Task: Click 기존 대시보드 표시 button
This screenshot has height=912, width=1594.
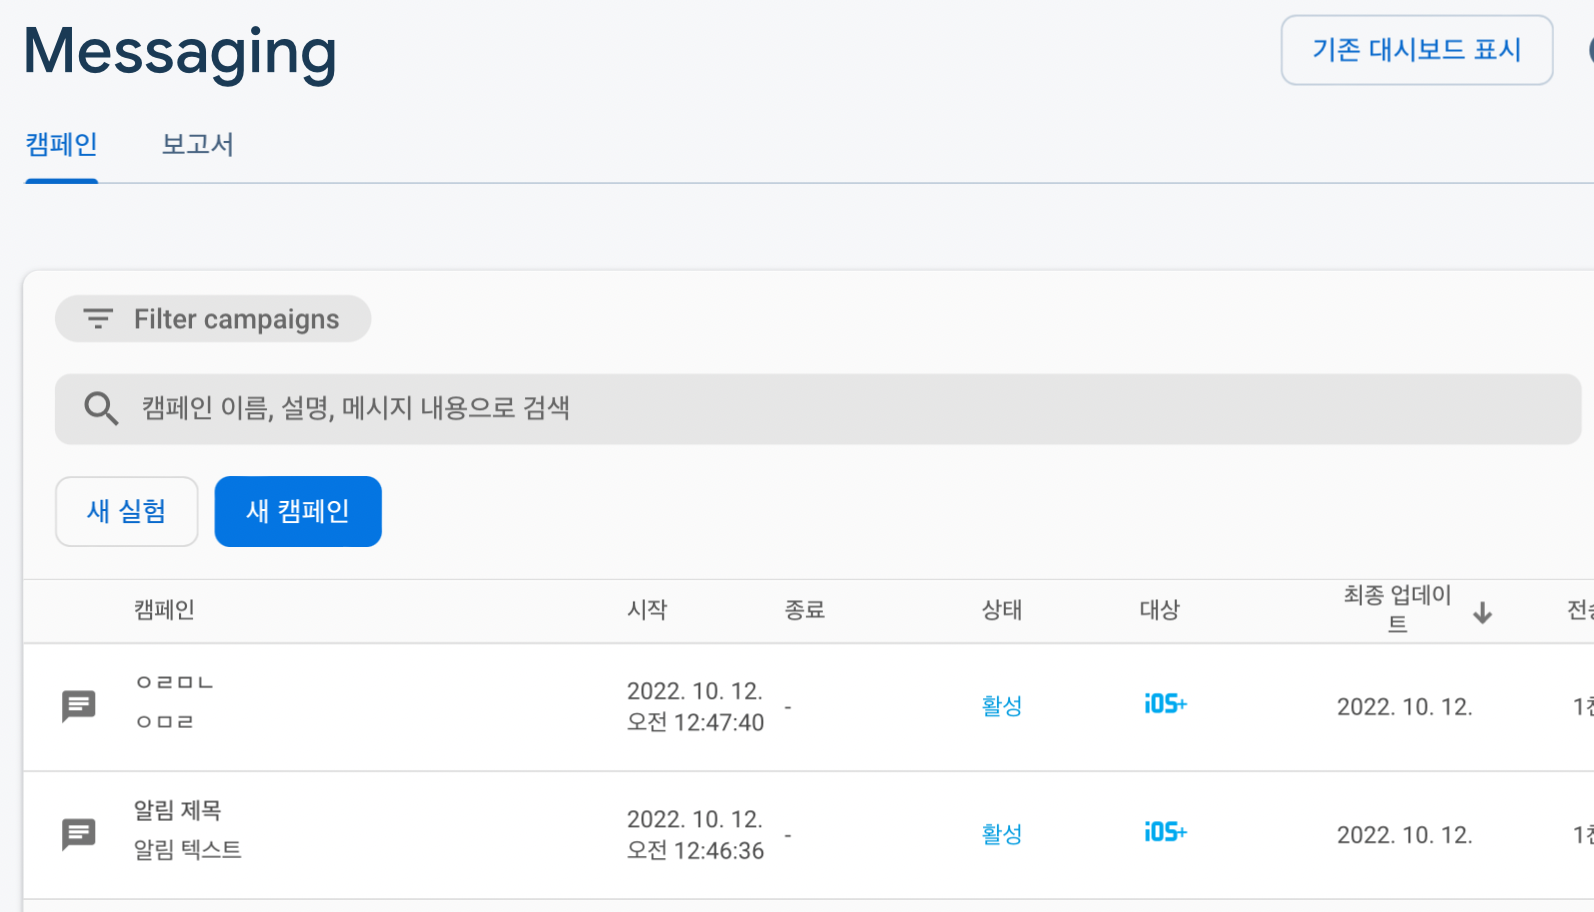Action: (1416, 50)
